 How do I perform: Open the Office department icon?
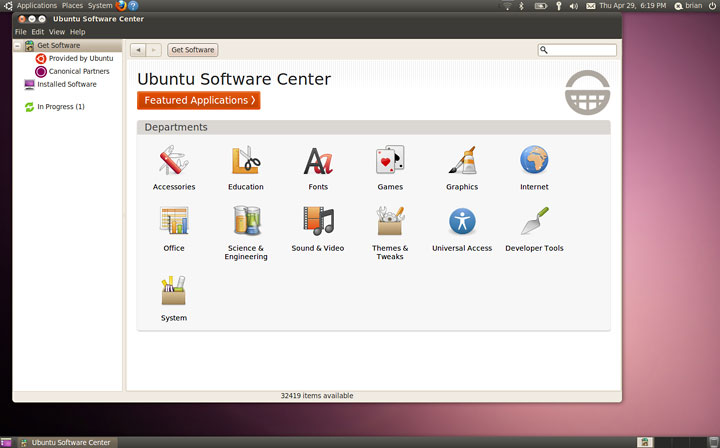point(174,221)
